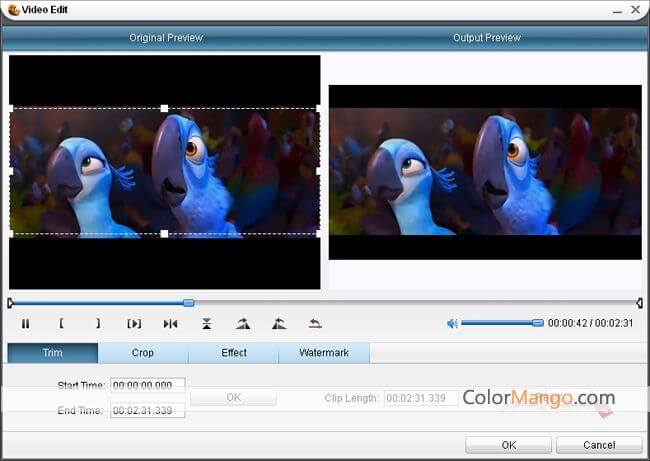Set trim end point with right bracket icon

[x=98, y=323]
